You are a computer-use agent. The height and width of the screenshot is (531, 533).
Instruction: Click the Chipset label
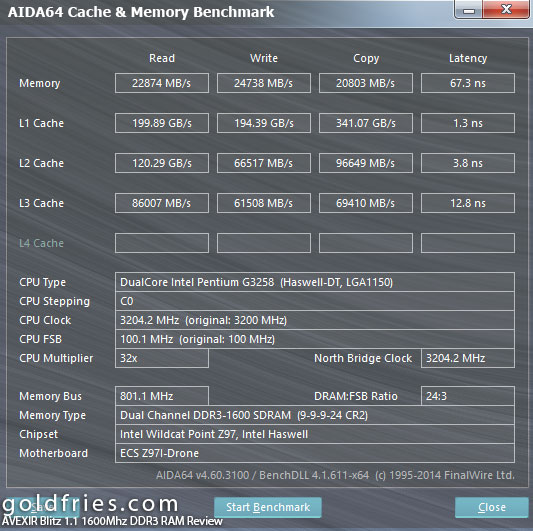pyautogui.click(x=38, y=434)
